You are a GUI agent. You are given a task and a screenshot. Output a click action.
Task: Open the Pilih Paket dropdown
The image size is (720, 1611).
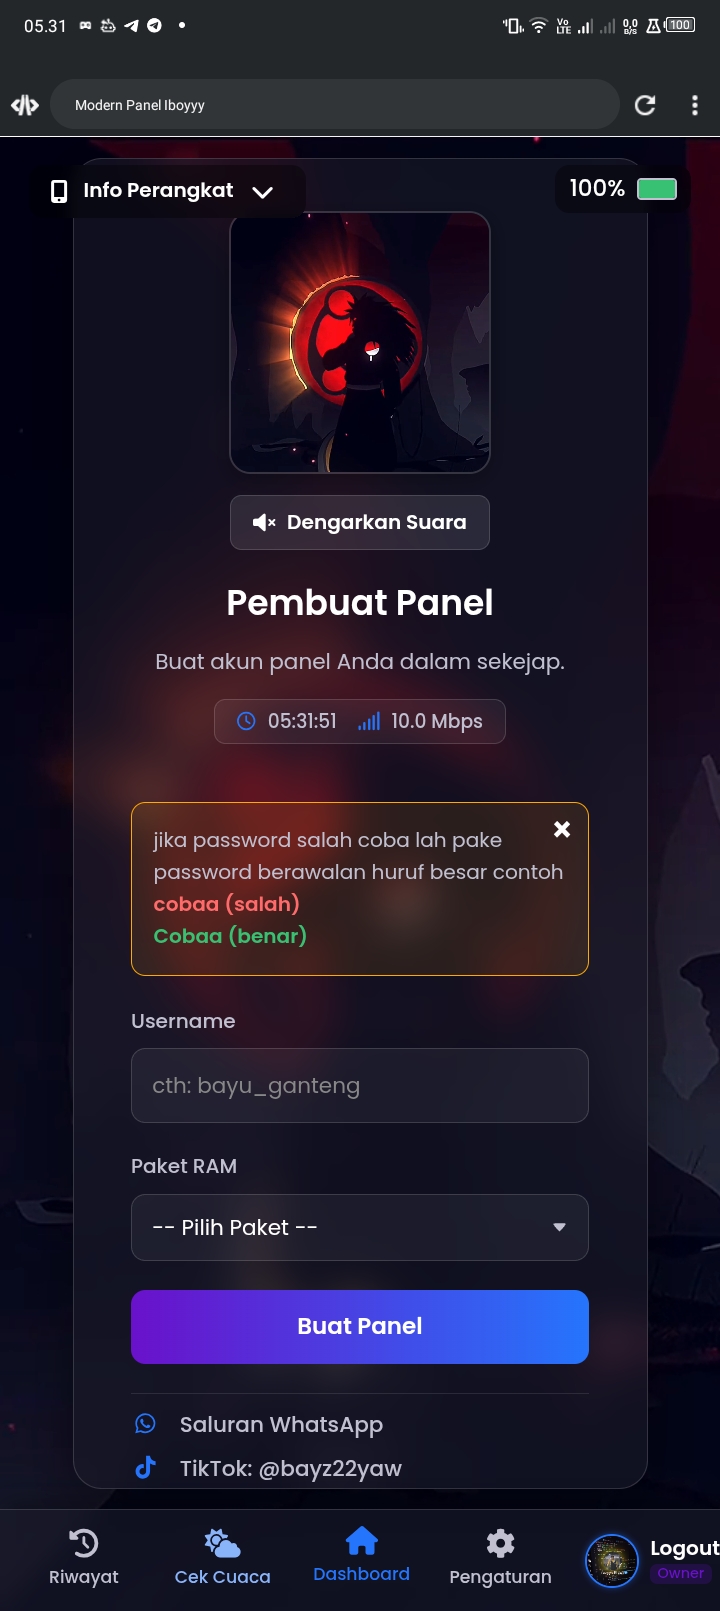click(360, 1227)
